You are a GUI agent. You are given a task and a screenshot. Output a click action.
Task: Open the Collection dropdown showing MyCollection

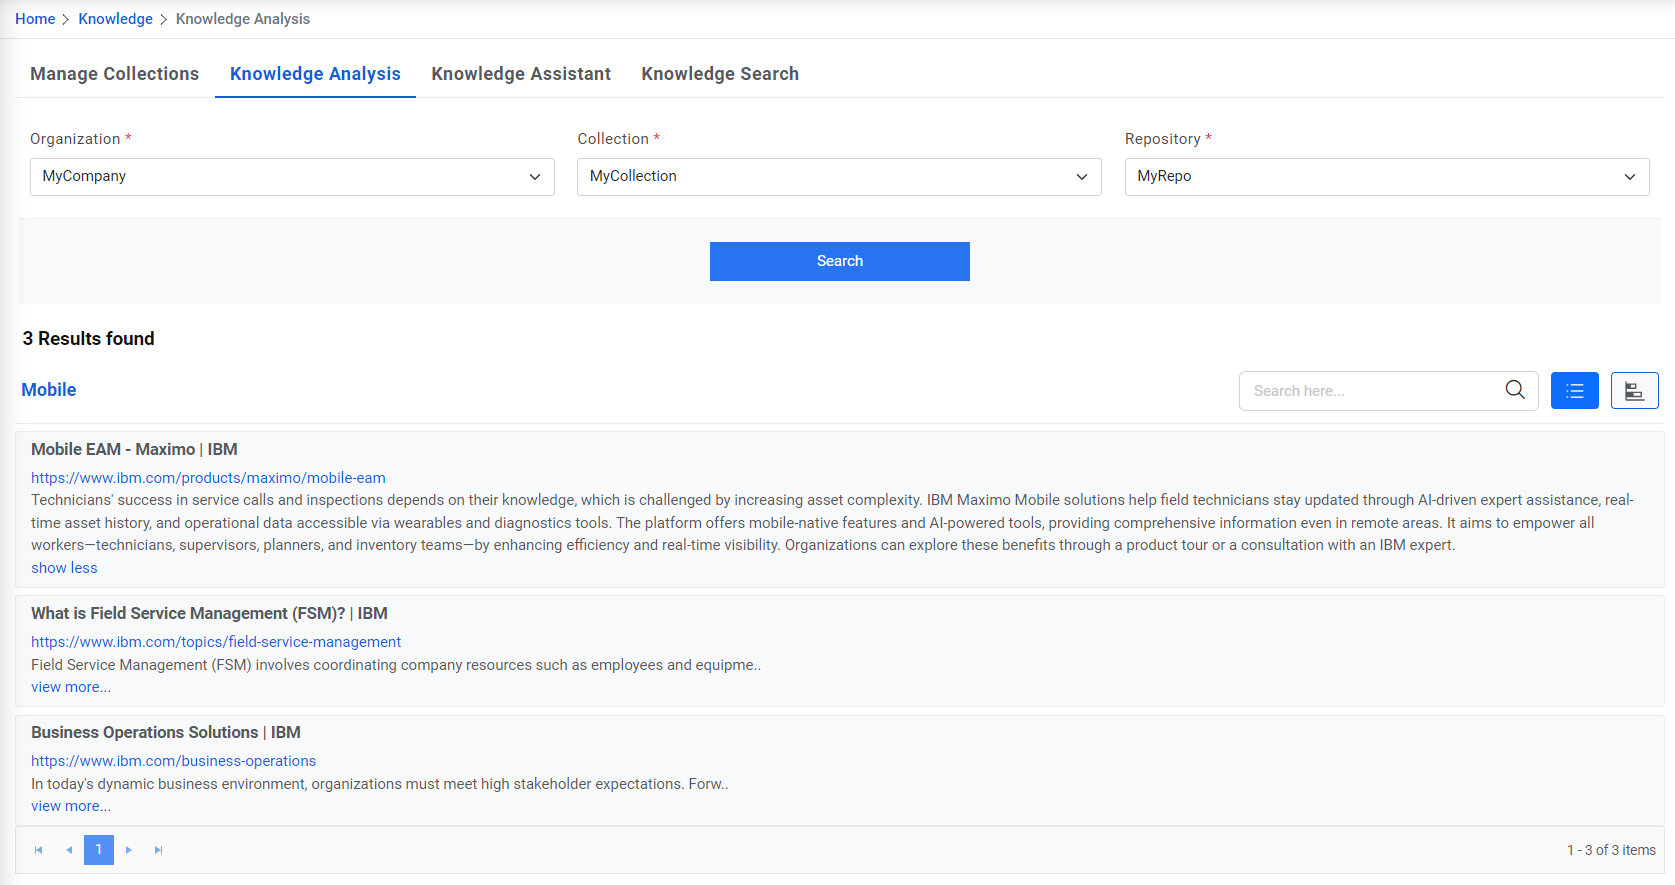tap(839, 177)
